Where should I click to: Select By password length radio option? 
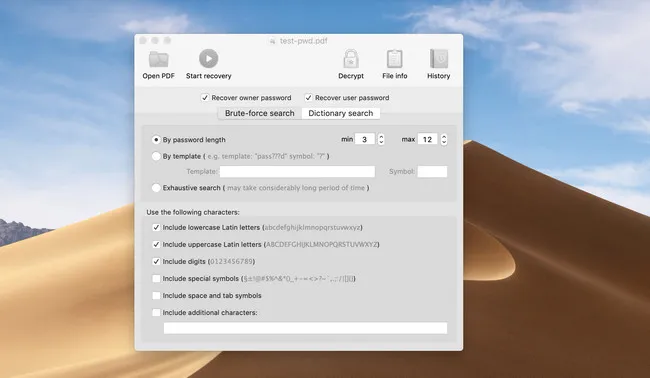tap(156, 140)
